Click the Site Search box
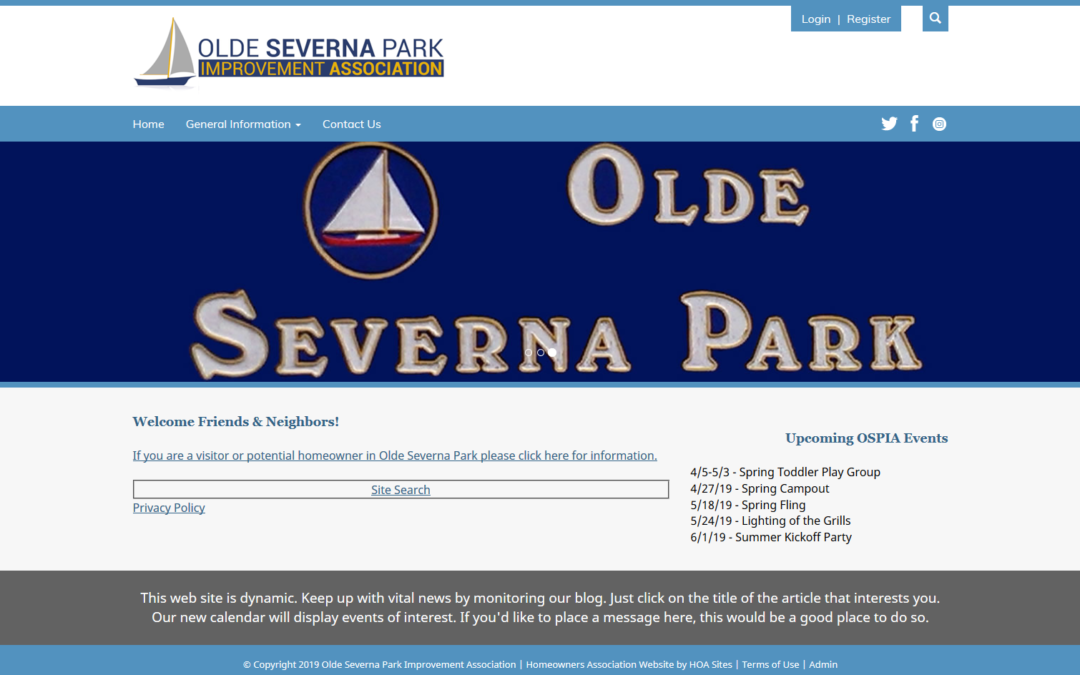1080x675 pixels. pyautogui.click(x=401, y=490)
